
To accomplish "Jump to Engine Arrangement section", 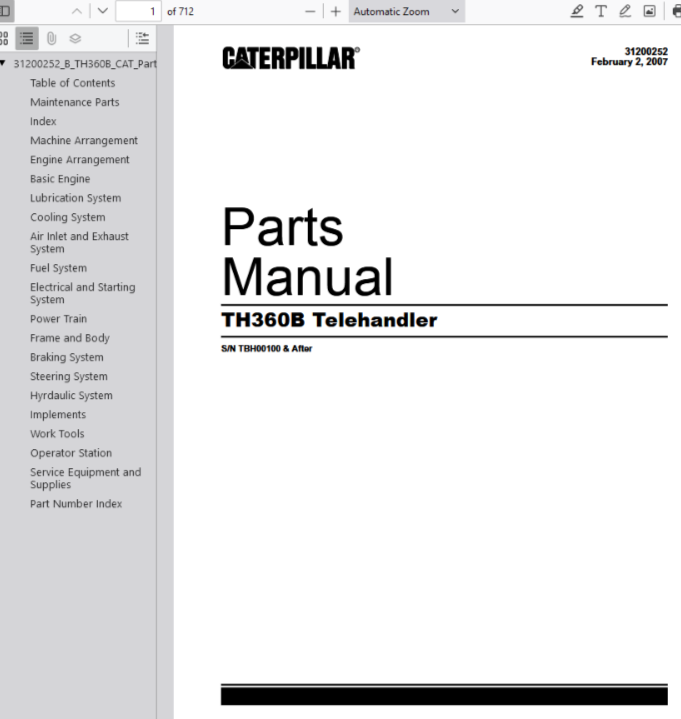I will tap(80, 160).
